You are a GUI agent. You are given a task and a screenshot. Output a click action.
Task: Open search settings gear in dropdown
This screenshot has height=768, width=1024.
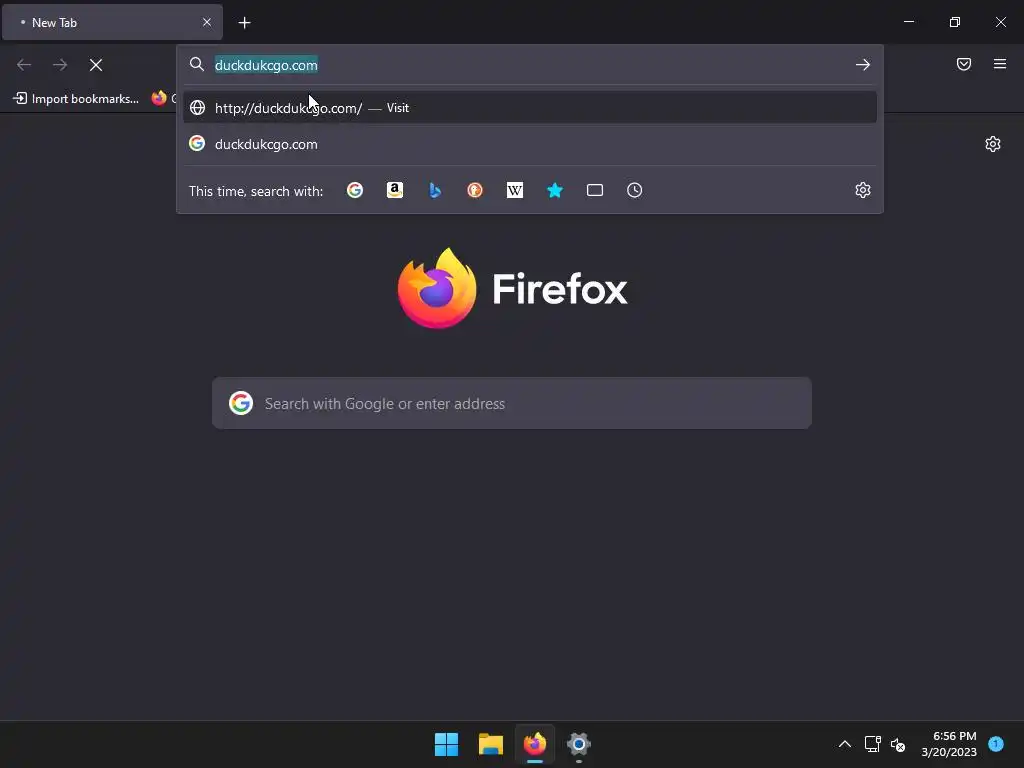pyautogui.click(x=863, y=190)
